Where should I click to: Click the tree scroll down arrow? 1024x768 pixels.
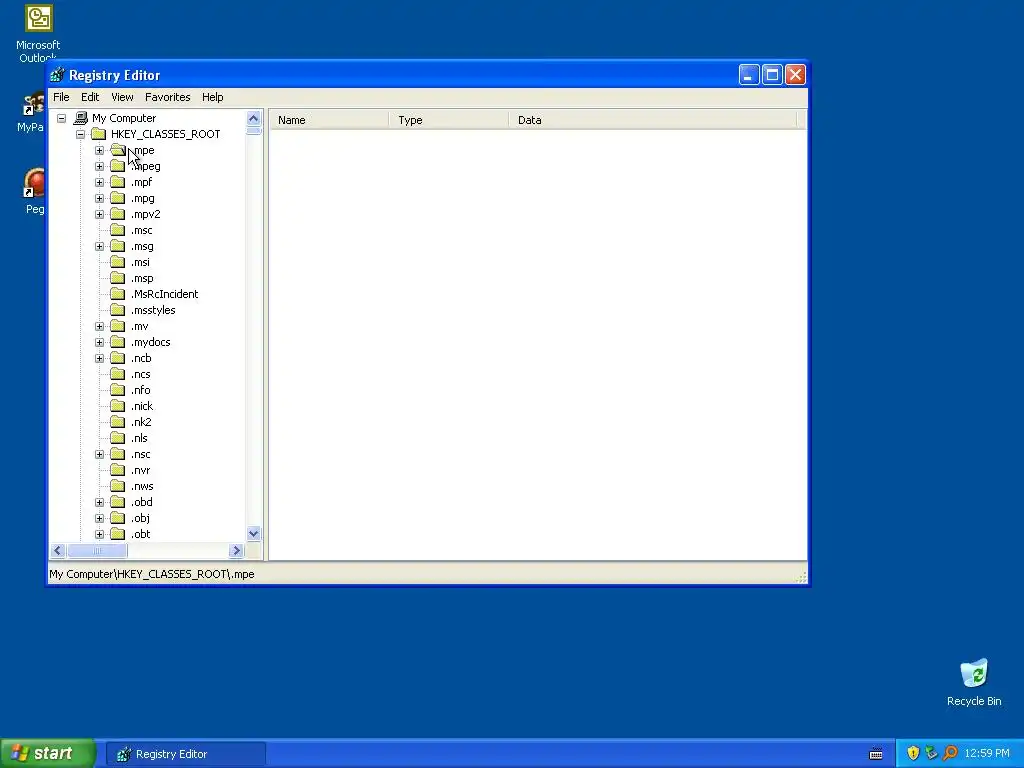click(253, 534)
